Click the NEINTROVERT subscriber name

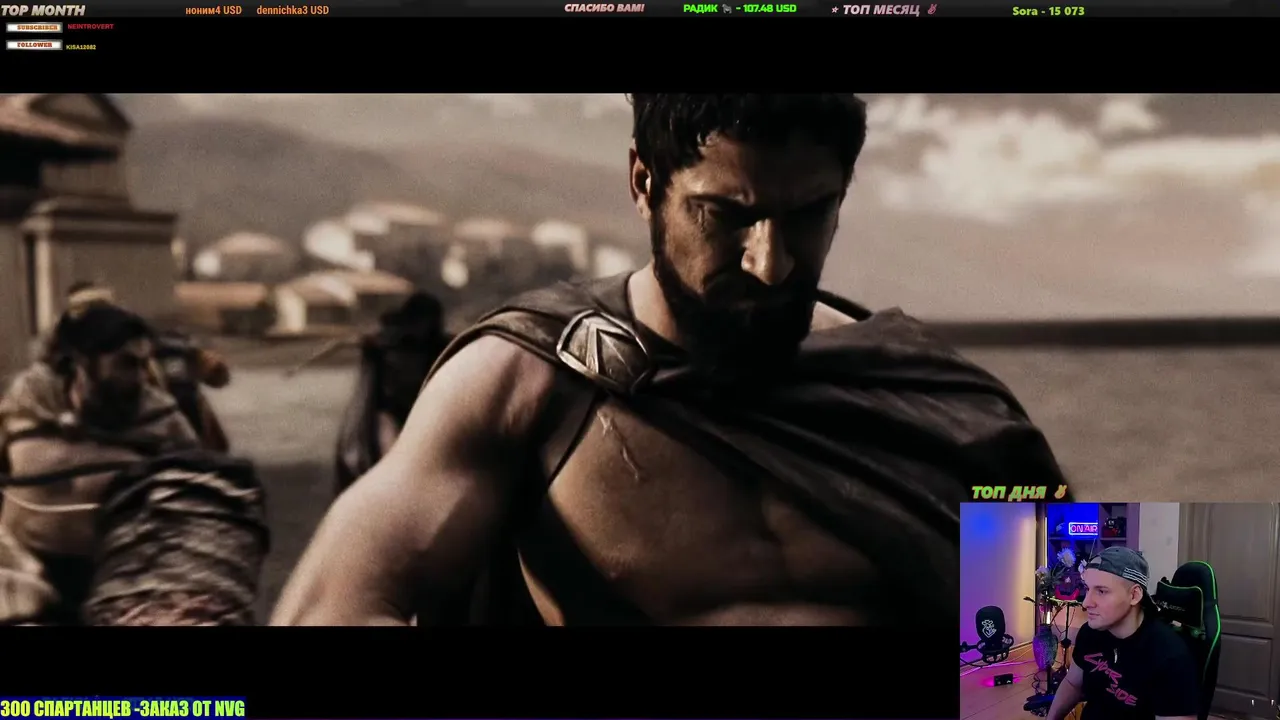tap(90, 27)
